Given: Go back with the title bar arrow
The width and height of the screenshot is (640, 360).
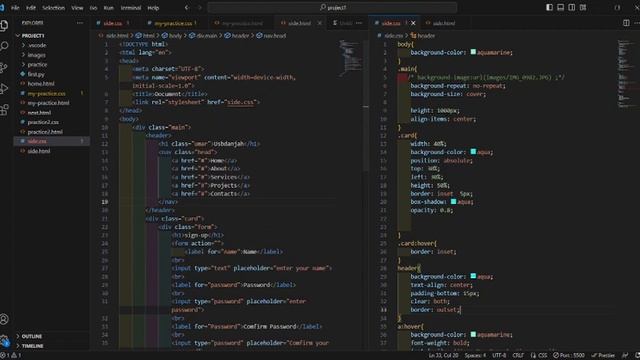Looking at the screenshot, I should [187, 7].
